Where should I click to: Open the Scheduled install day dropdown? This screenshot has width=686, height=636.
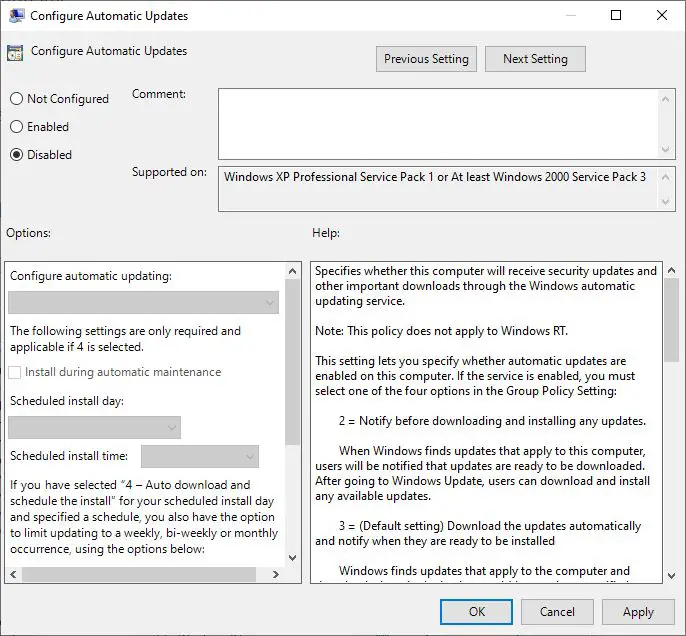point(94,427)
